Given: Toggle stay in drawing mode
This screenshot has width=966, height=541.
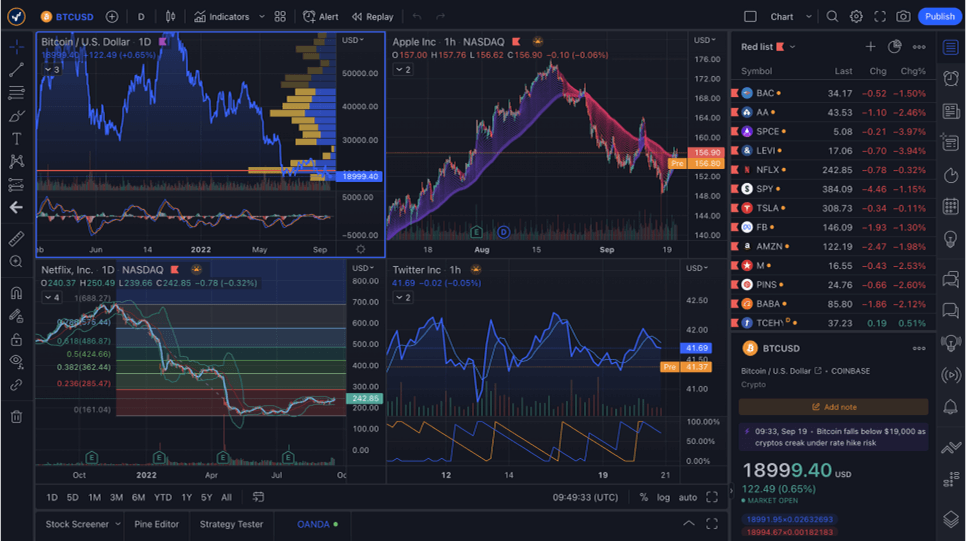Looking at the screenshot, I should click(x=17, y=316).
